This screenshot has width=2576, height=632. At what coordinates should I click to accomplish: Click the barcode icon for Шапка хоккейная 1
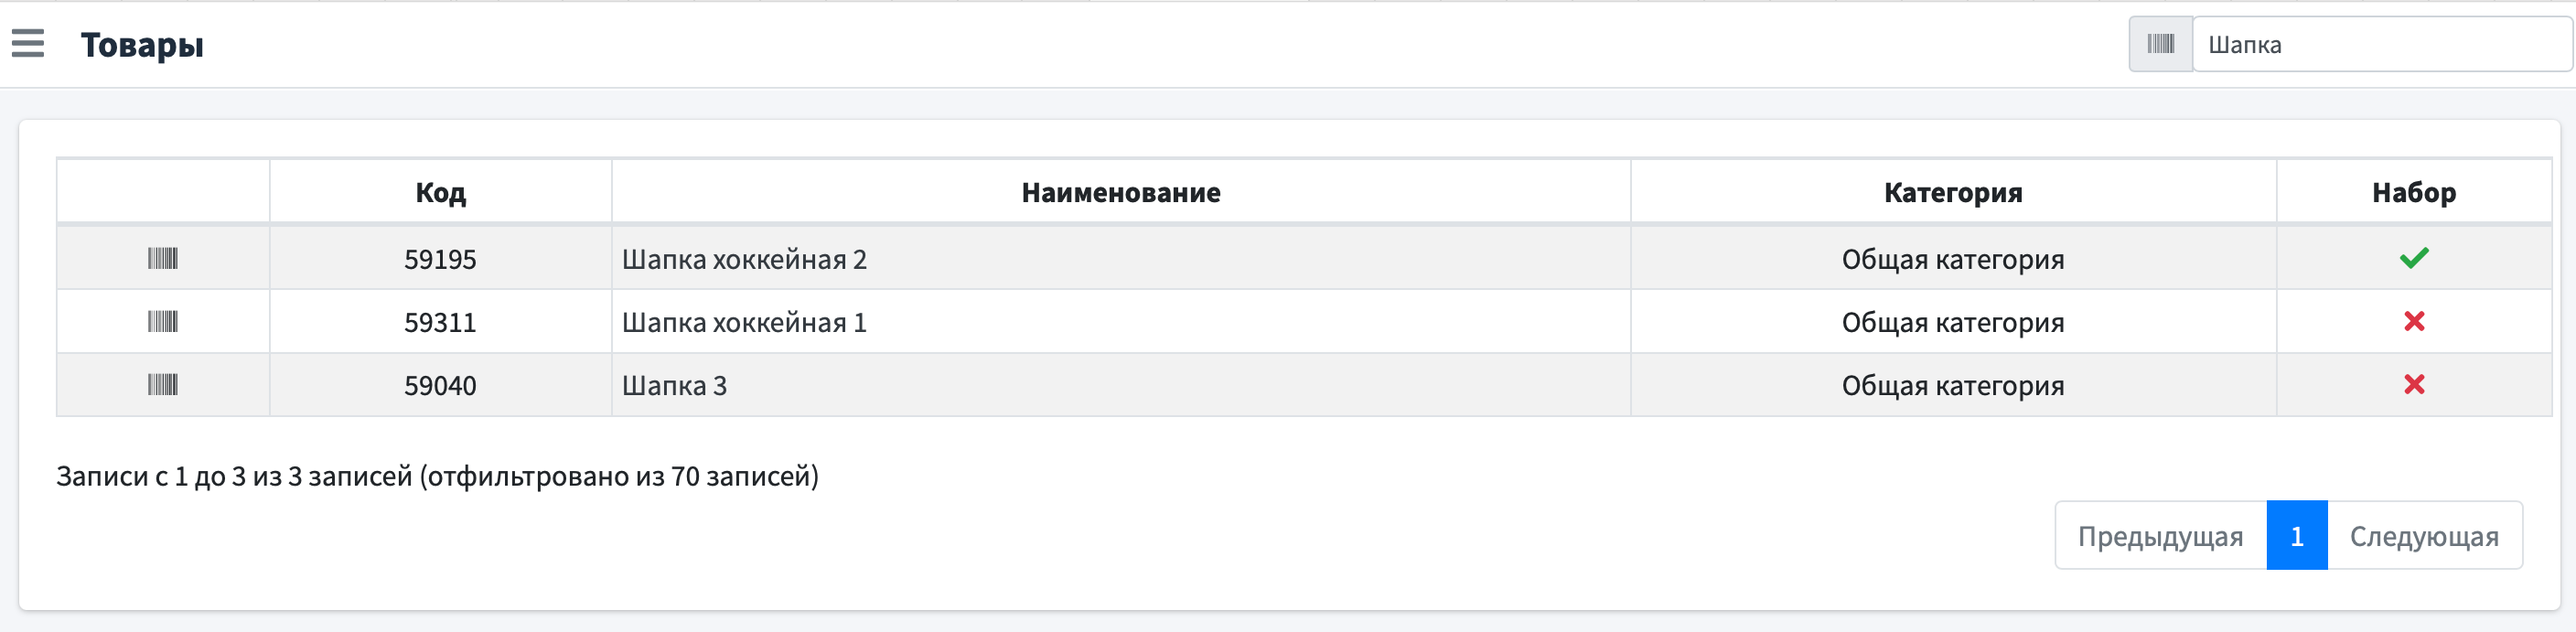[163, 321]
